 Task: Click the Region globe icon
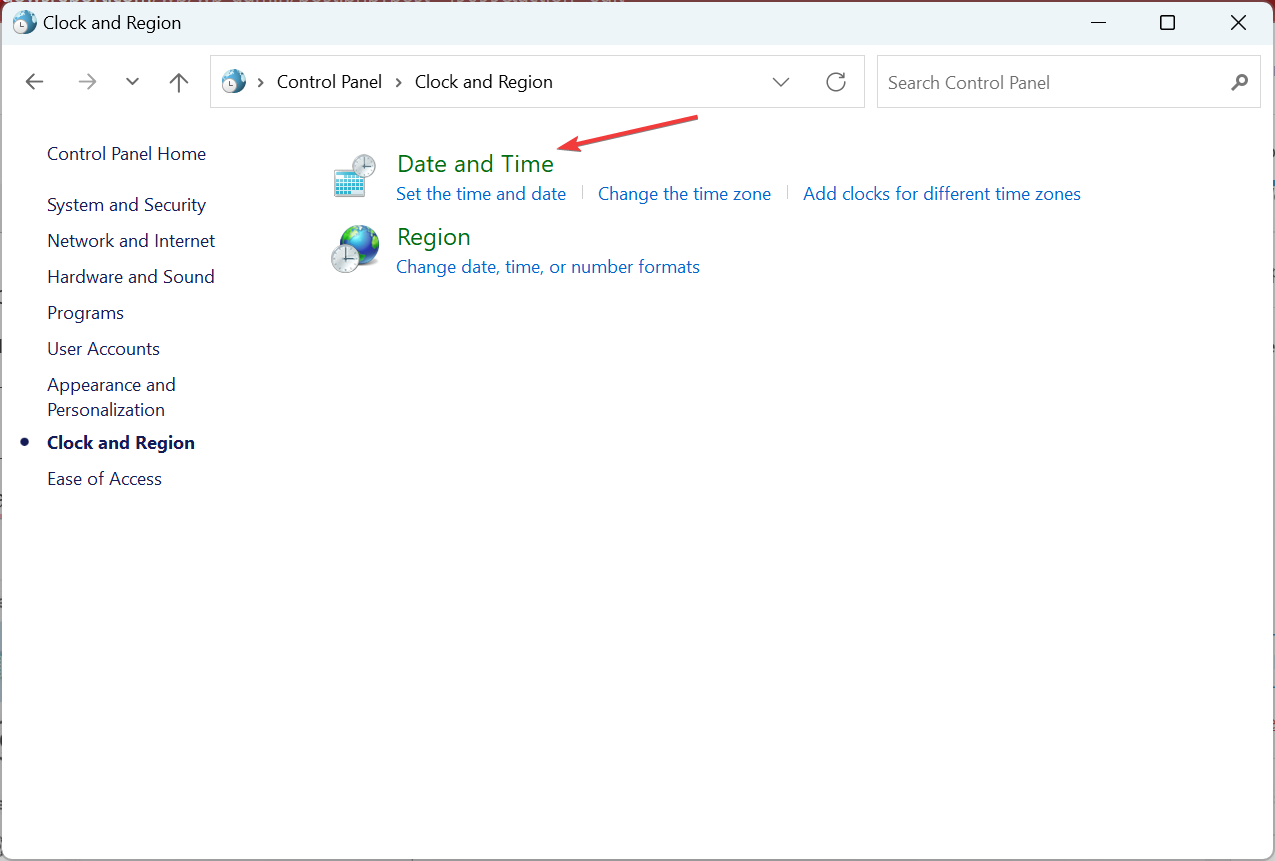[x=354, y=248]
